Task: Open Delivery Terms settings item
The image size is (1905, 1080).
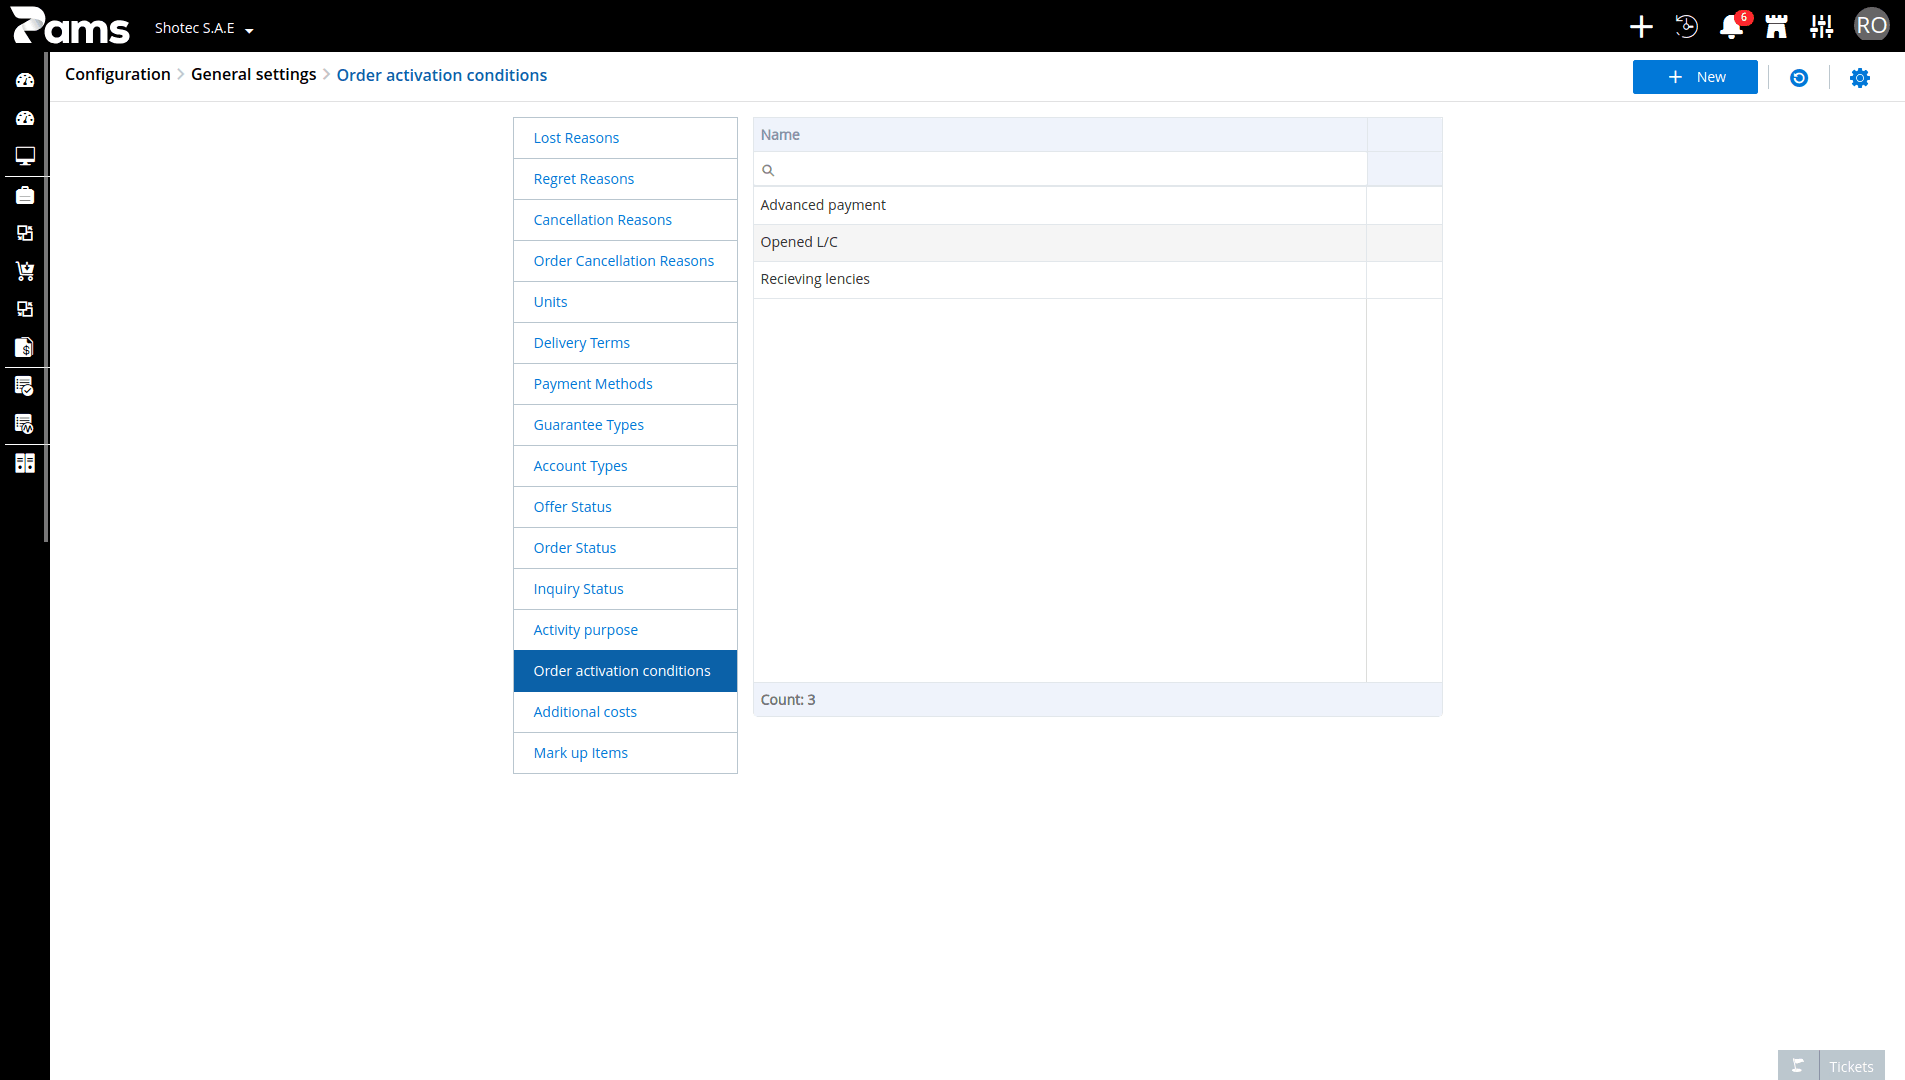Action: (x=625, y=343)
